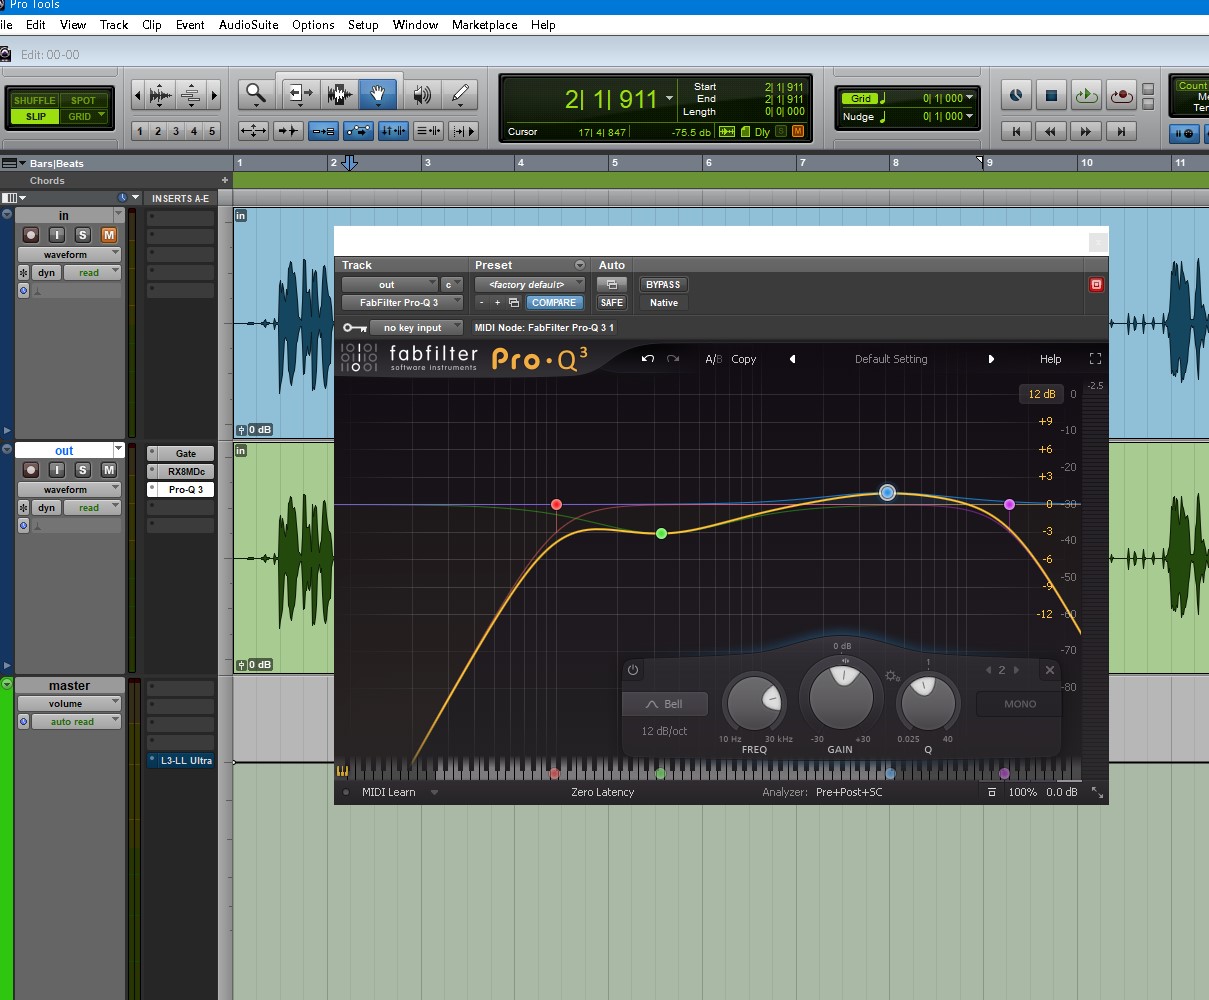
Task: Unmute the 'in' track
Action: click(x=109, y=235)
